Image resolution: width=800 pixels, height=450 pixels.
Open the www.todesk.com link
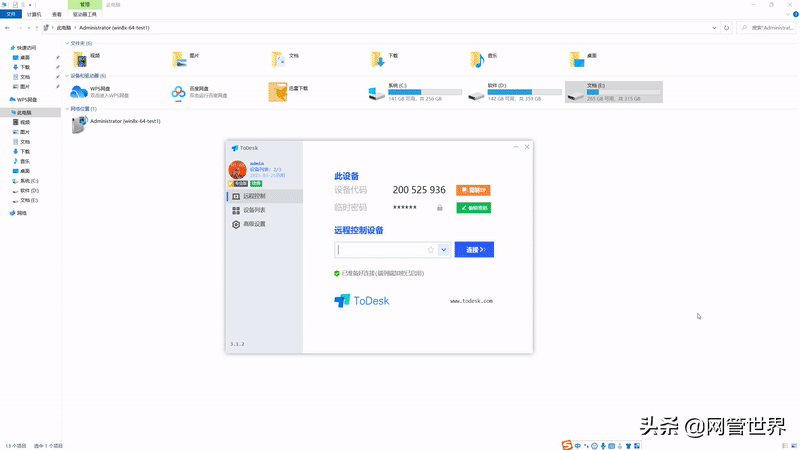471,301
